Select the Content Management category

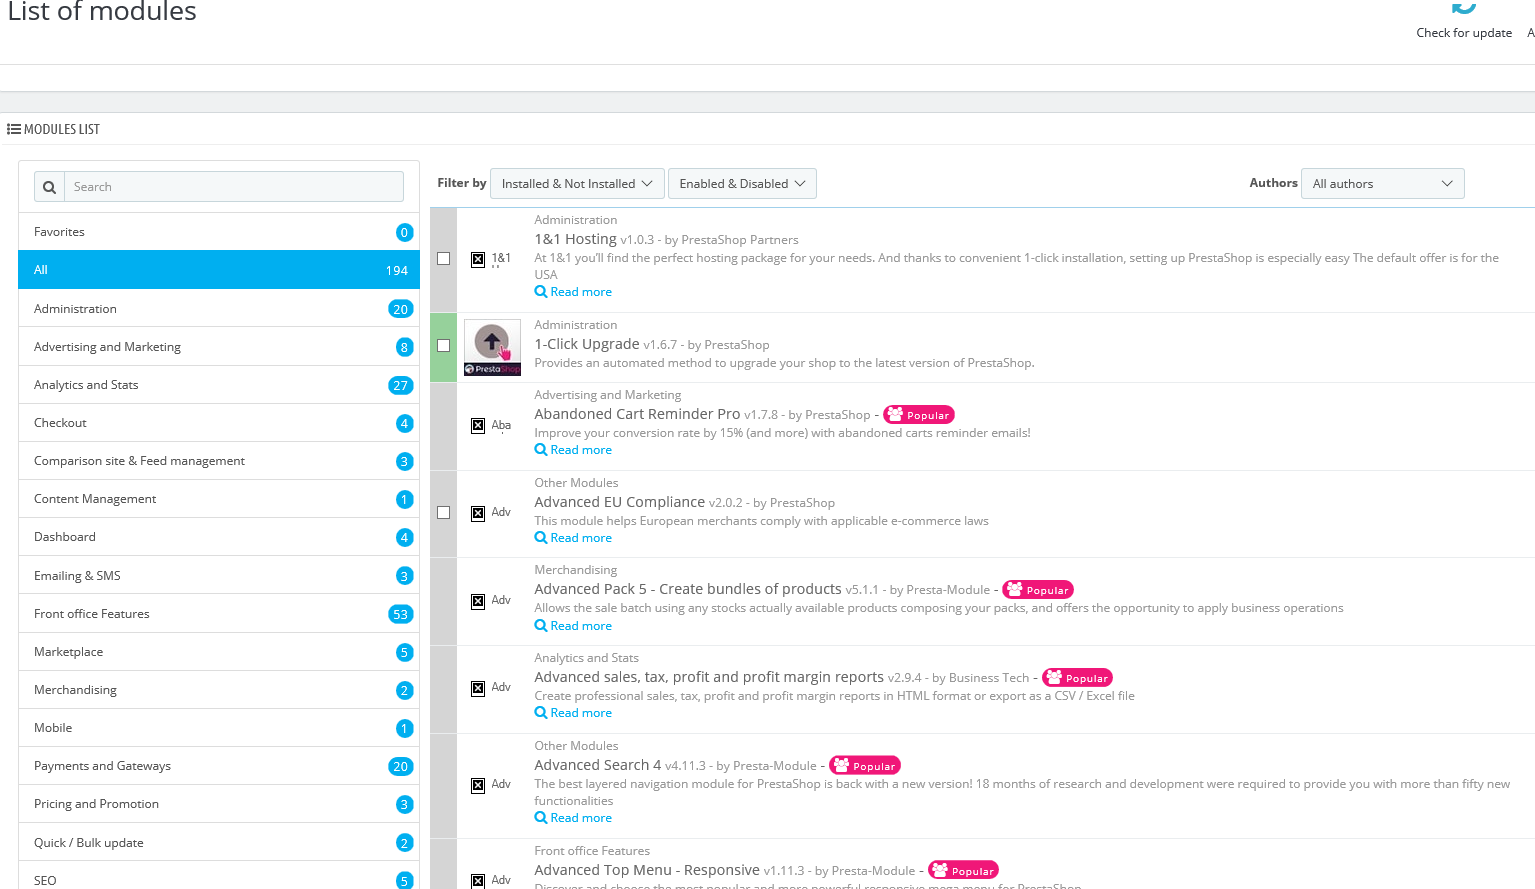[x=219, y=498]
